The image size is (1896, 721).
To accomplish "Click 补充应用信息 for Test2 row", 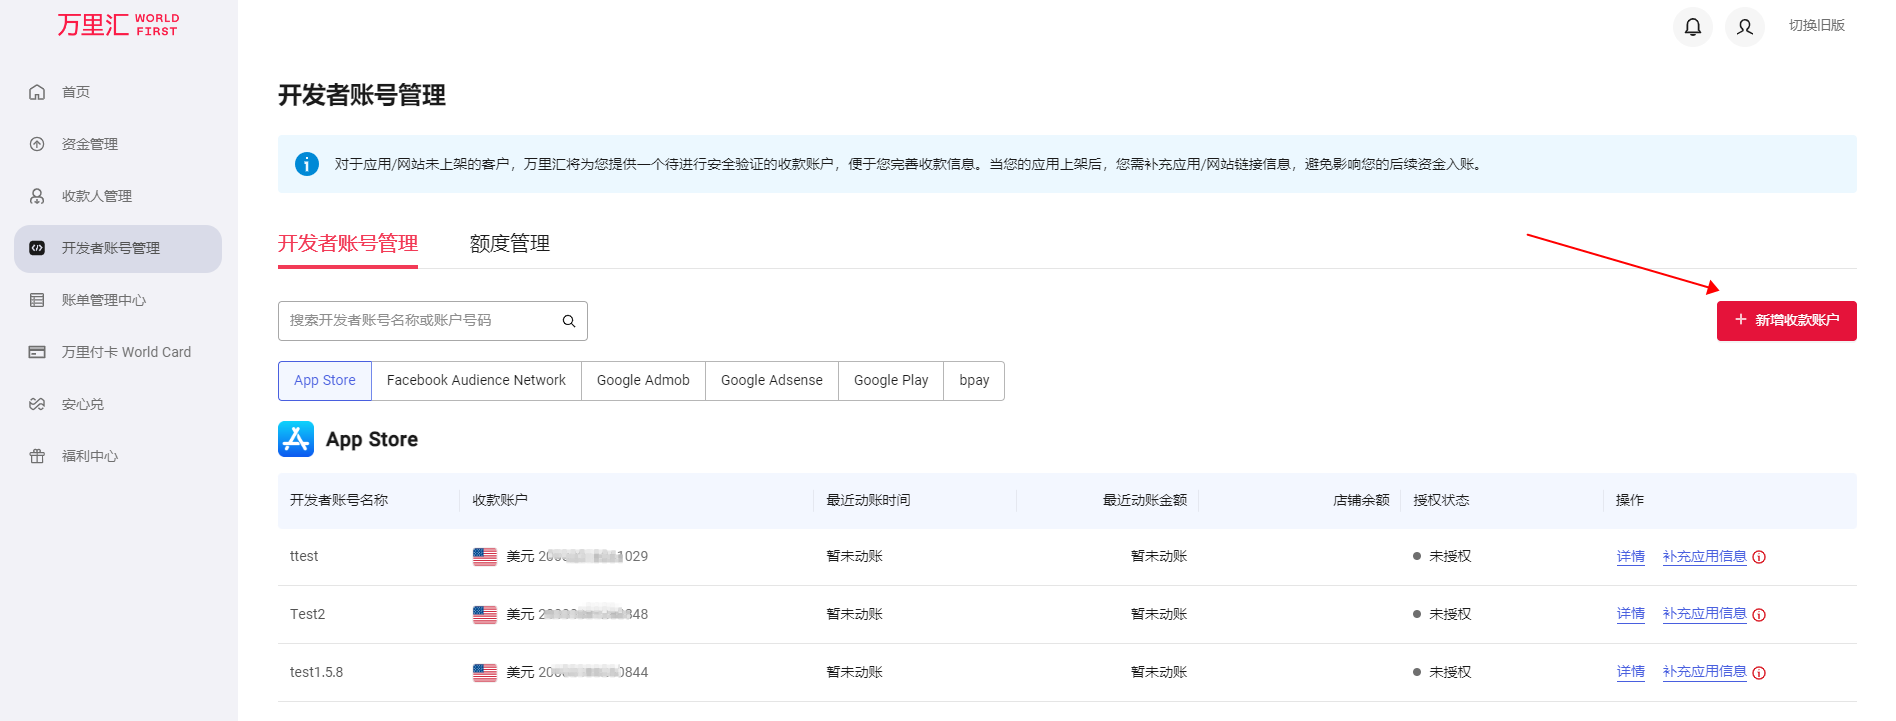I will [1704, 614].
